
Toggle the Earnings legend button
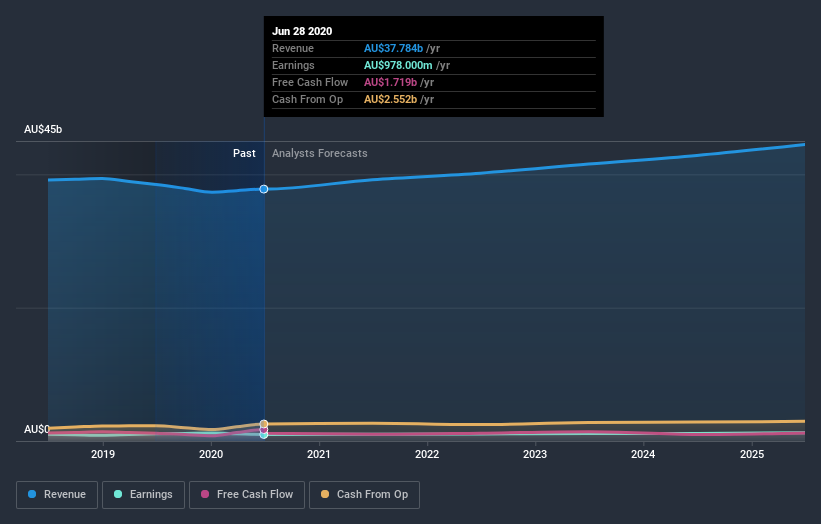pyautogui.click(x=143, y=495)
